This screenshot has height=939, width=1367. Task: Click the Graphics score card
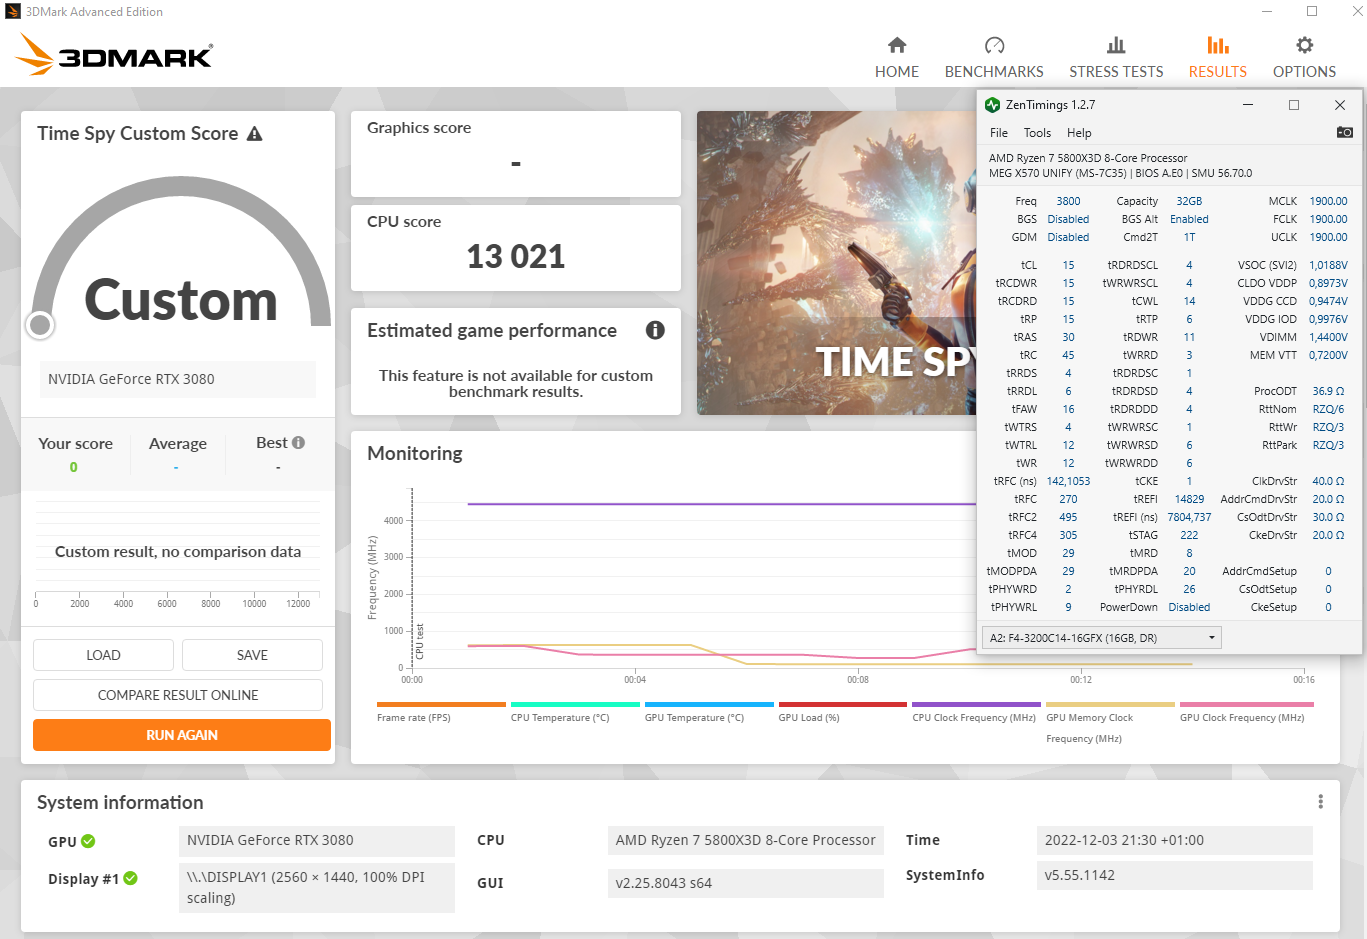(x=516, y=154)
